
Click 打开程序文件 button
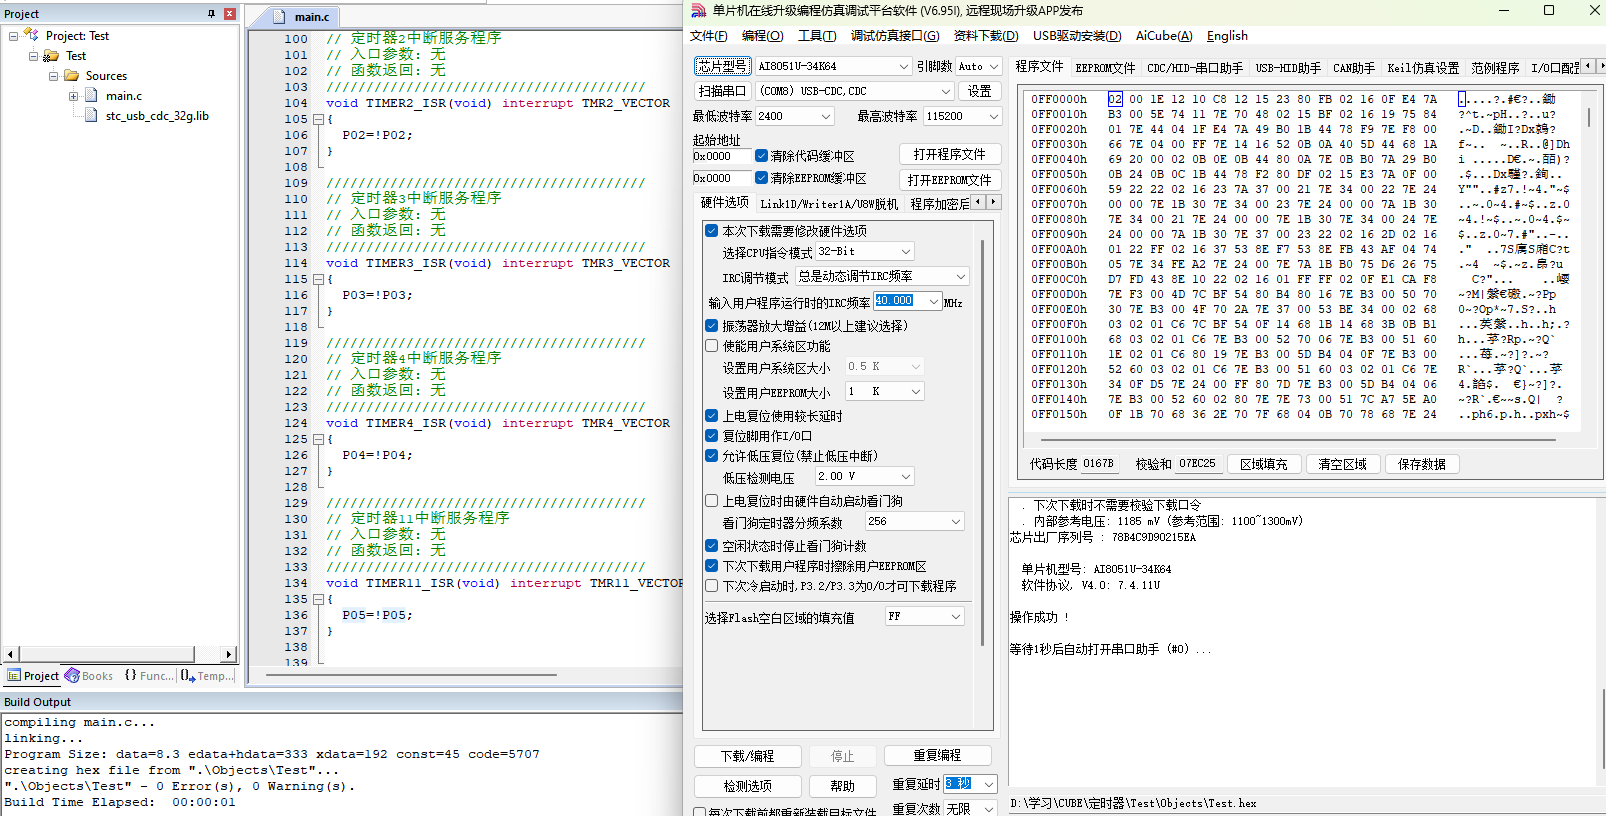949,154
